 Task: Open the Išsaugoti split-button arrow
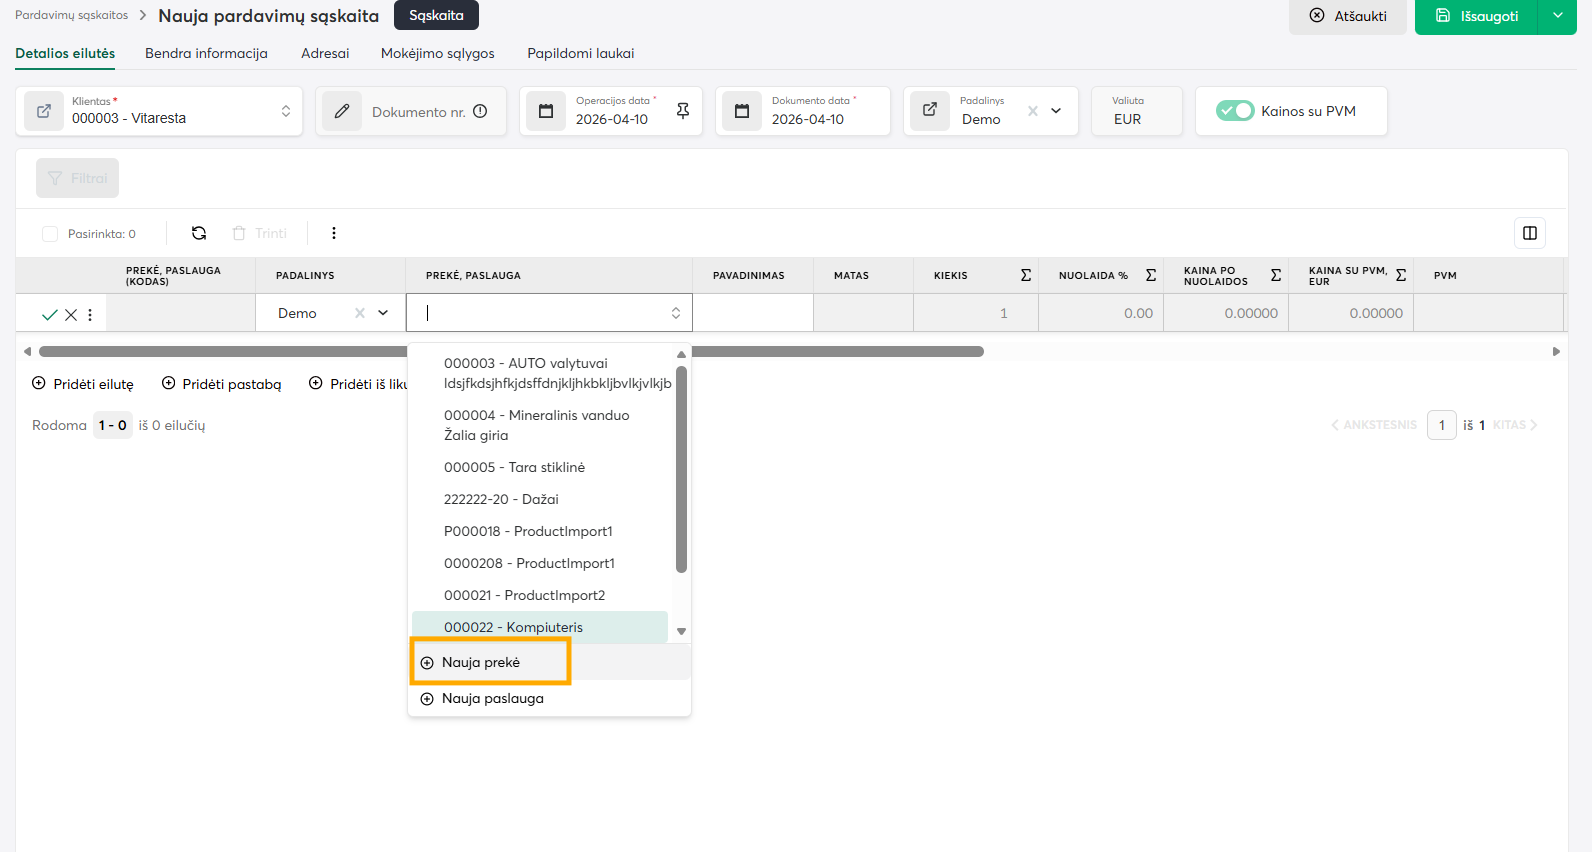click(1557, 16)
